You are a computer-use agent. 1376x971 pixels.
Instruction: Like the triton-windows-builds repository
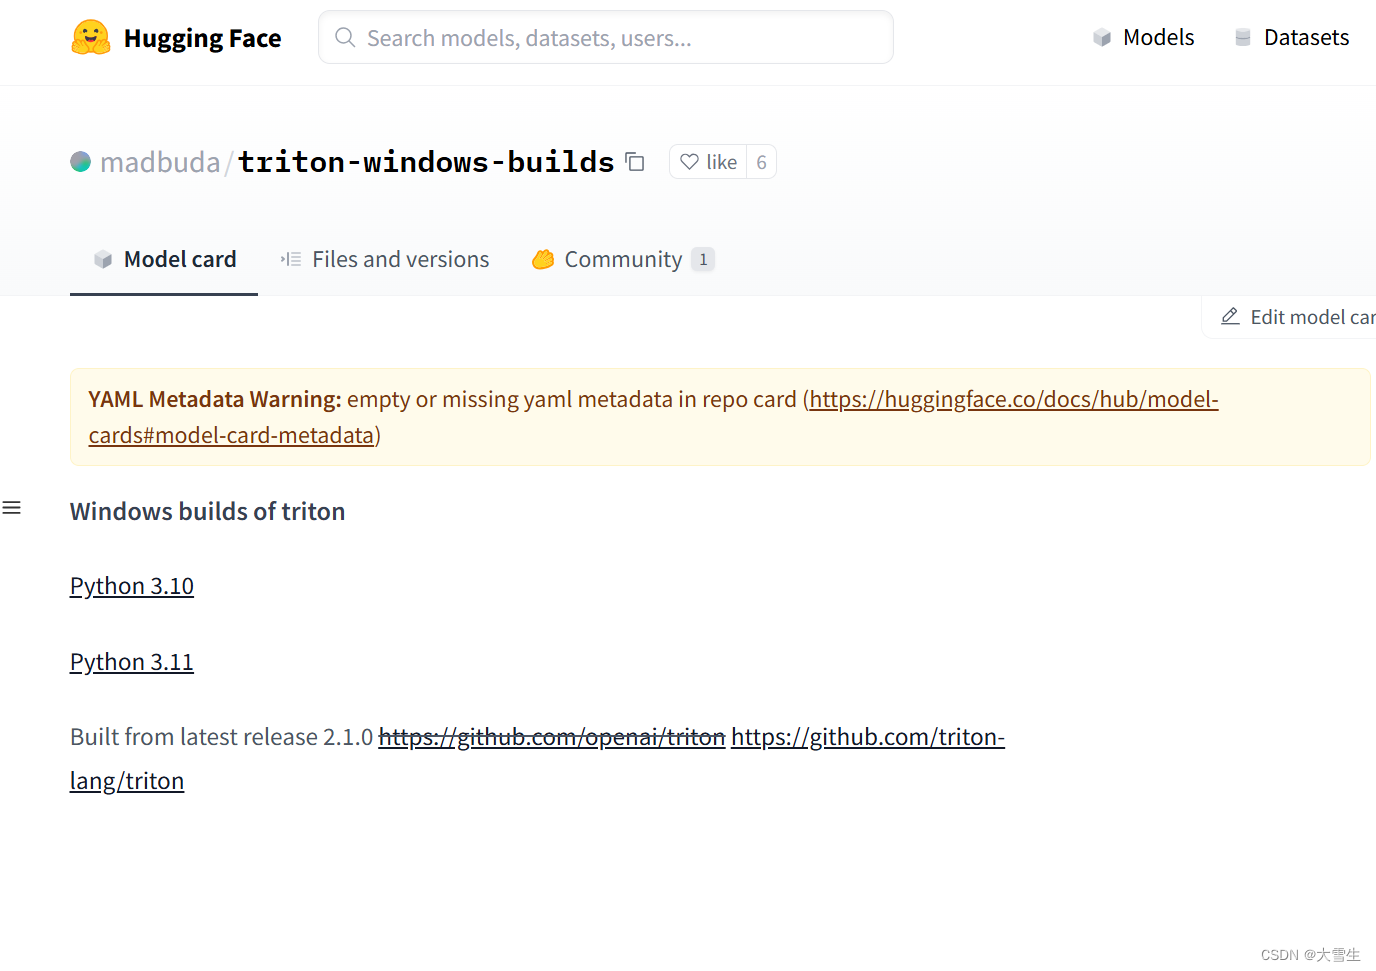(x=708, y=162)
